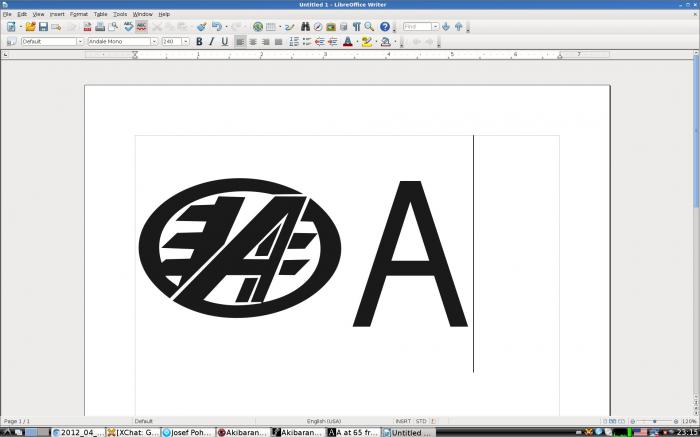Open a file with the folder icon

(x=30, y=27)
